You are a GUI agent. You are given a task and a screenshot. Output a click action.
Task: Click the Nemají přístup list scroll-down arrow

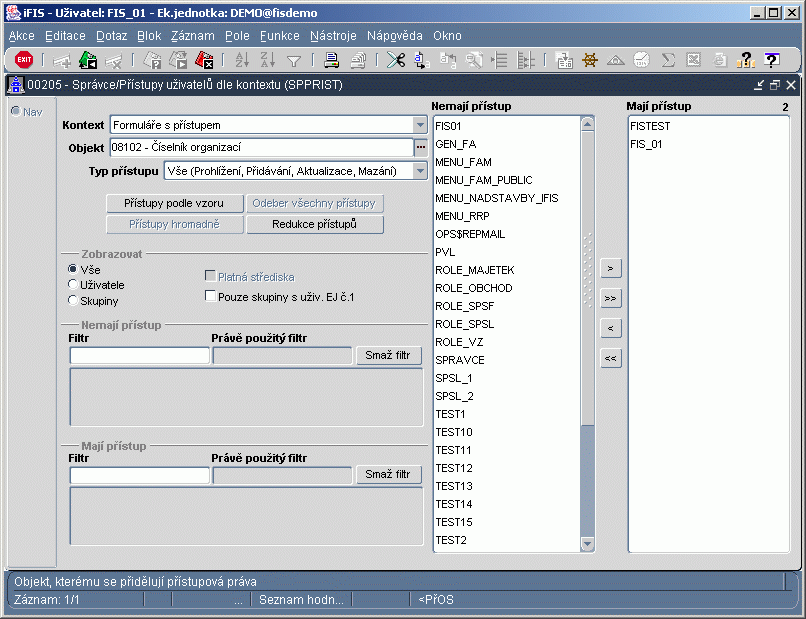point(587,543)
